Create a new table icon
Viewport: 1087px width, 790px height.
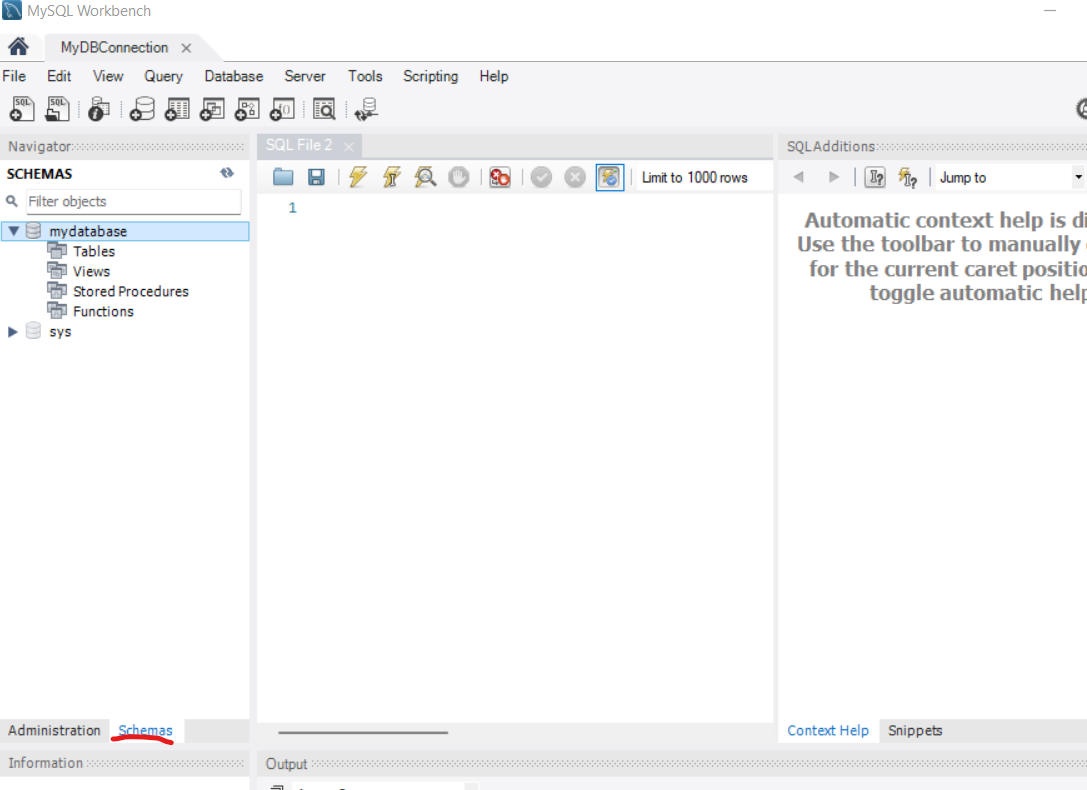pos(177,109)
